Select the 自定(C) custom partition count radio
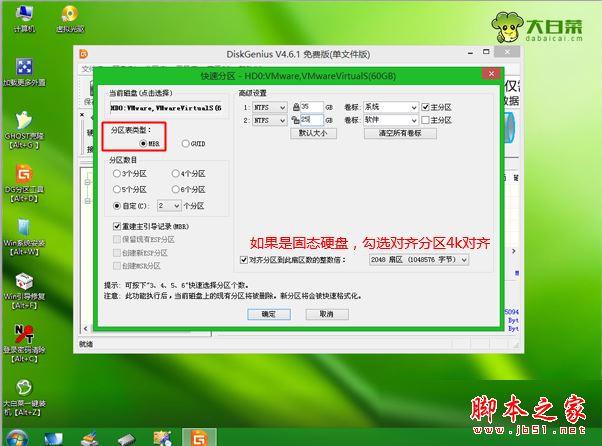The width and height of the screenshot is (602, 446). tap(117, 206)
